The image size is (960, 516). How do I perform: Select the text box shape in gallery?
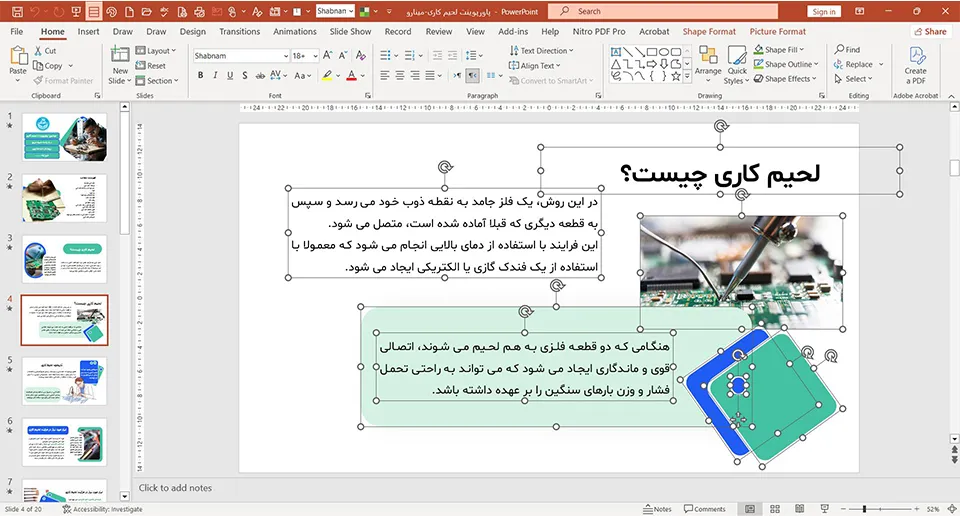[x=616, y=52]
